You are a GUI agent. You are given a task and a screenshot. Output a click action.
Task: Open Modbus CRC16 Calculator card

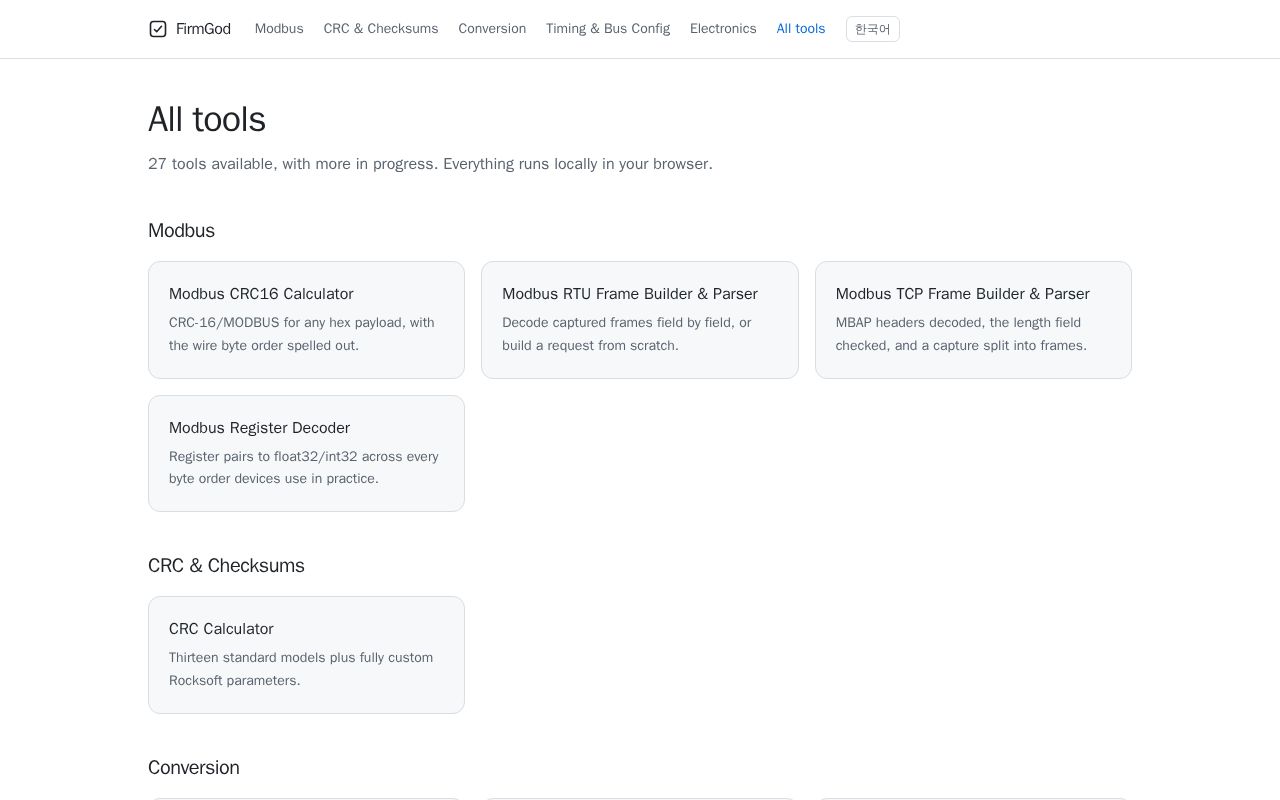click(306, 320)
